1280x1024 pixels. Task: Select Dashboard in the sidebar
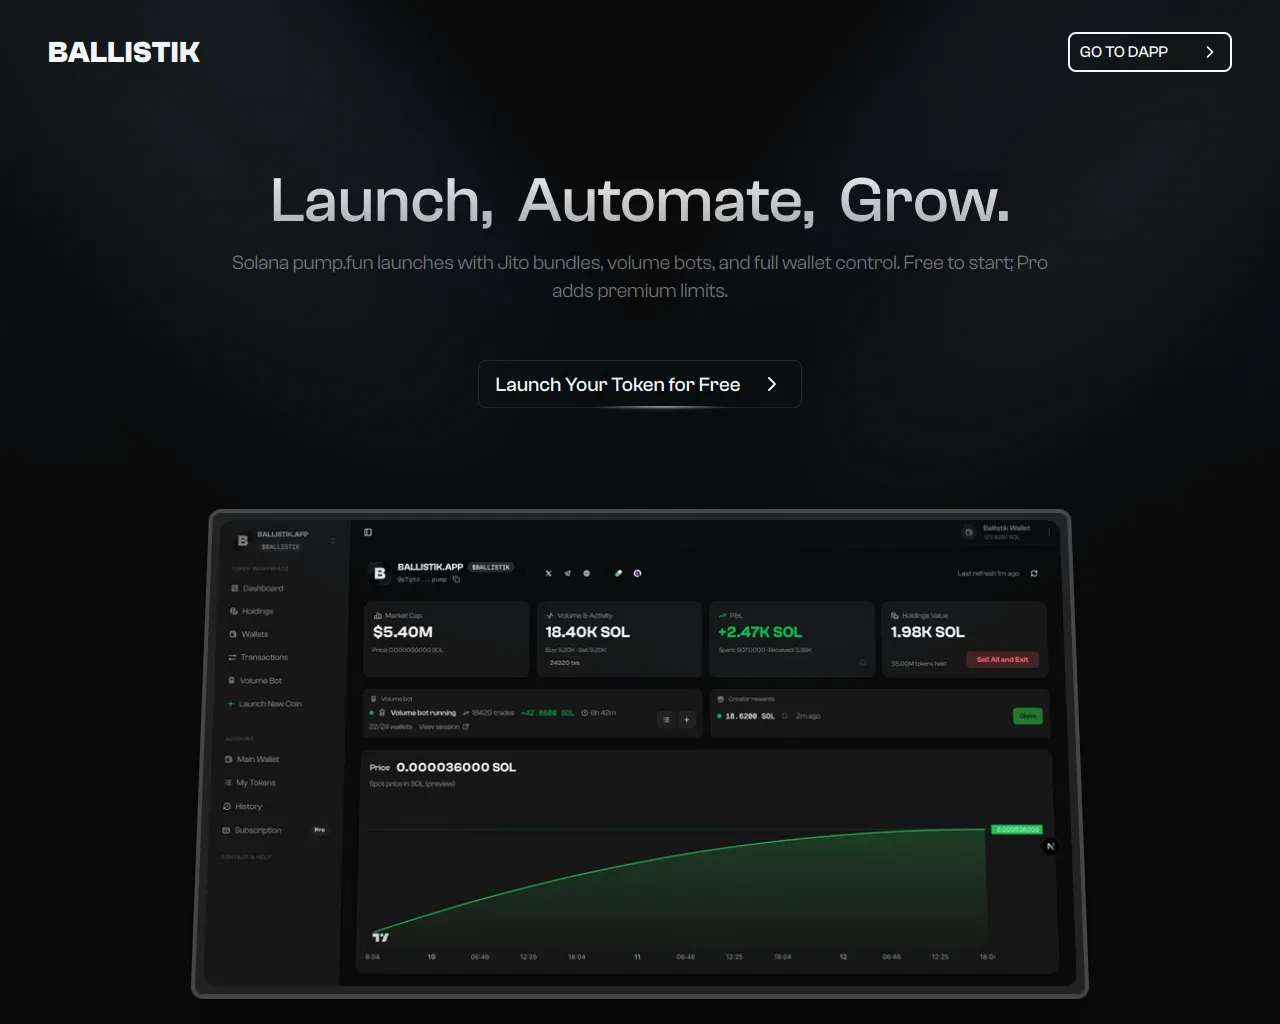(257, 588)
